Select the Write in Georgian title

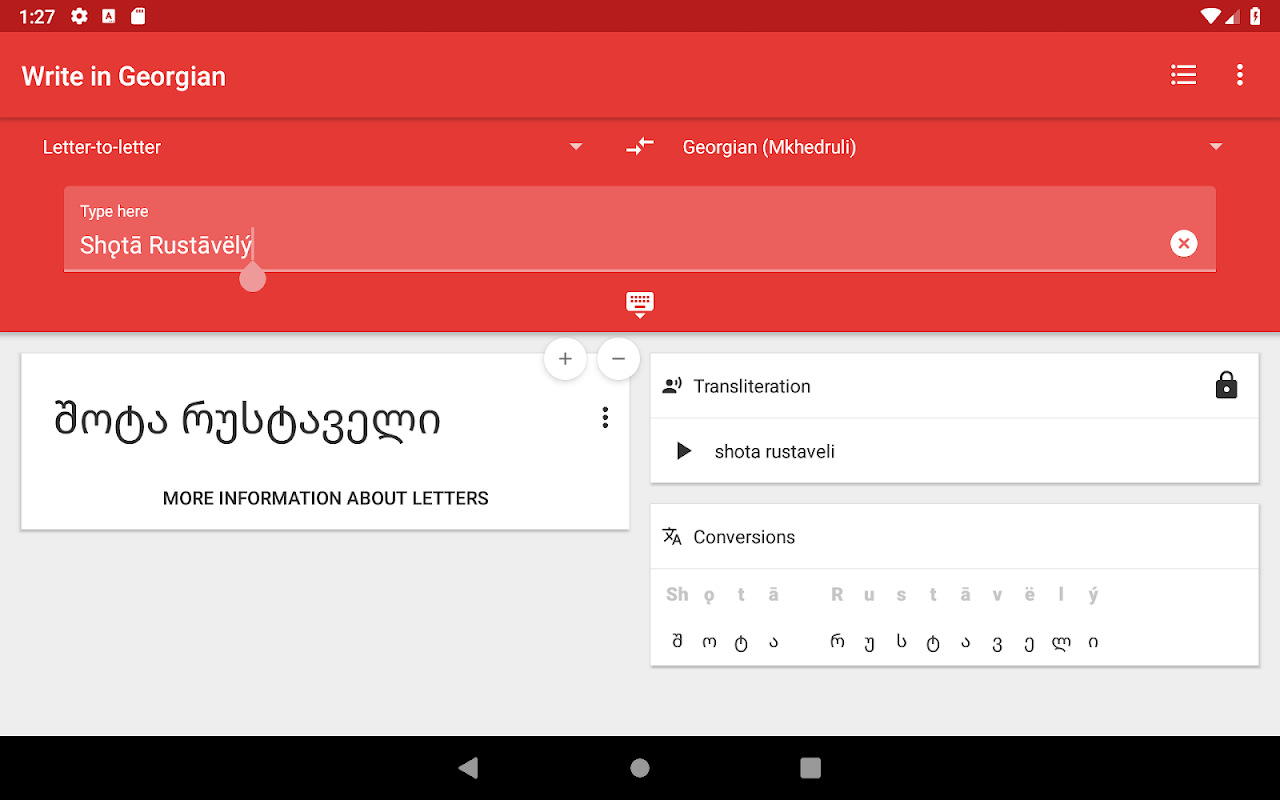[x=124, y=76]
